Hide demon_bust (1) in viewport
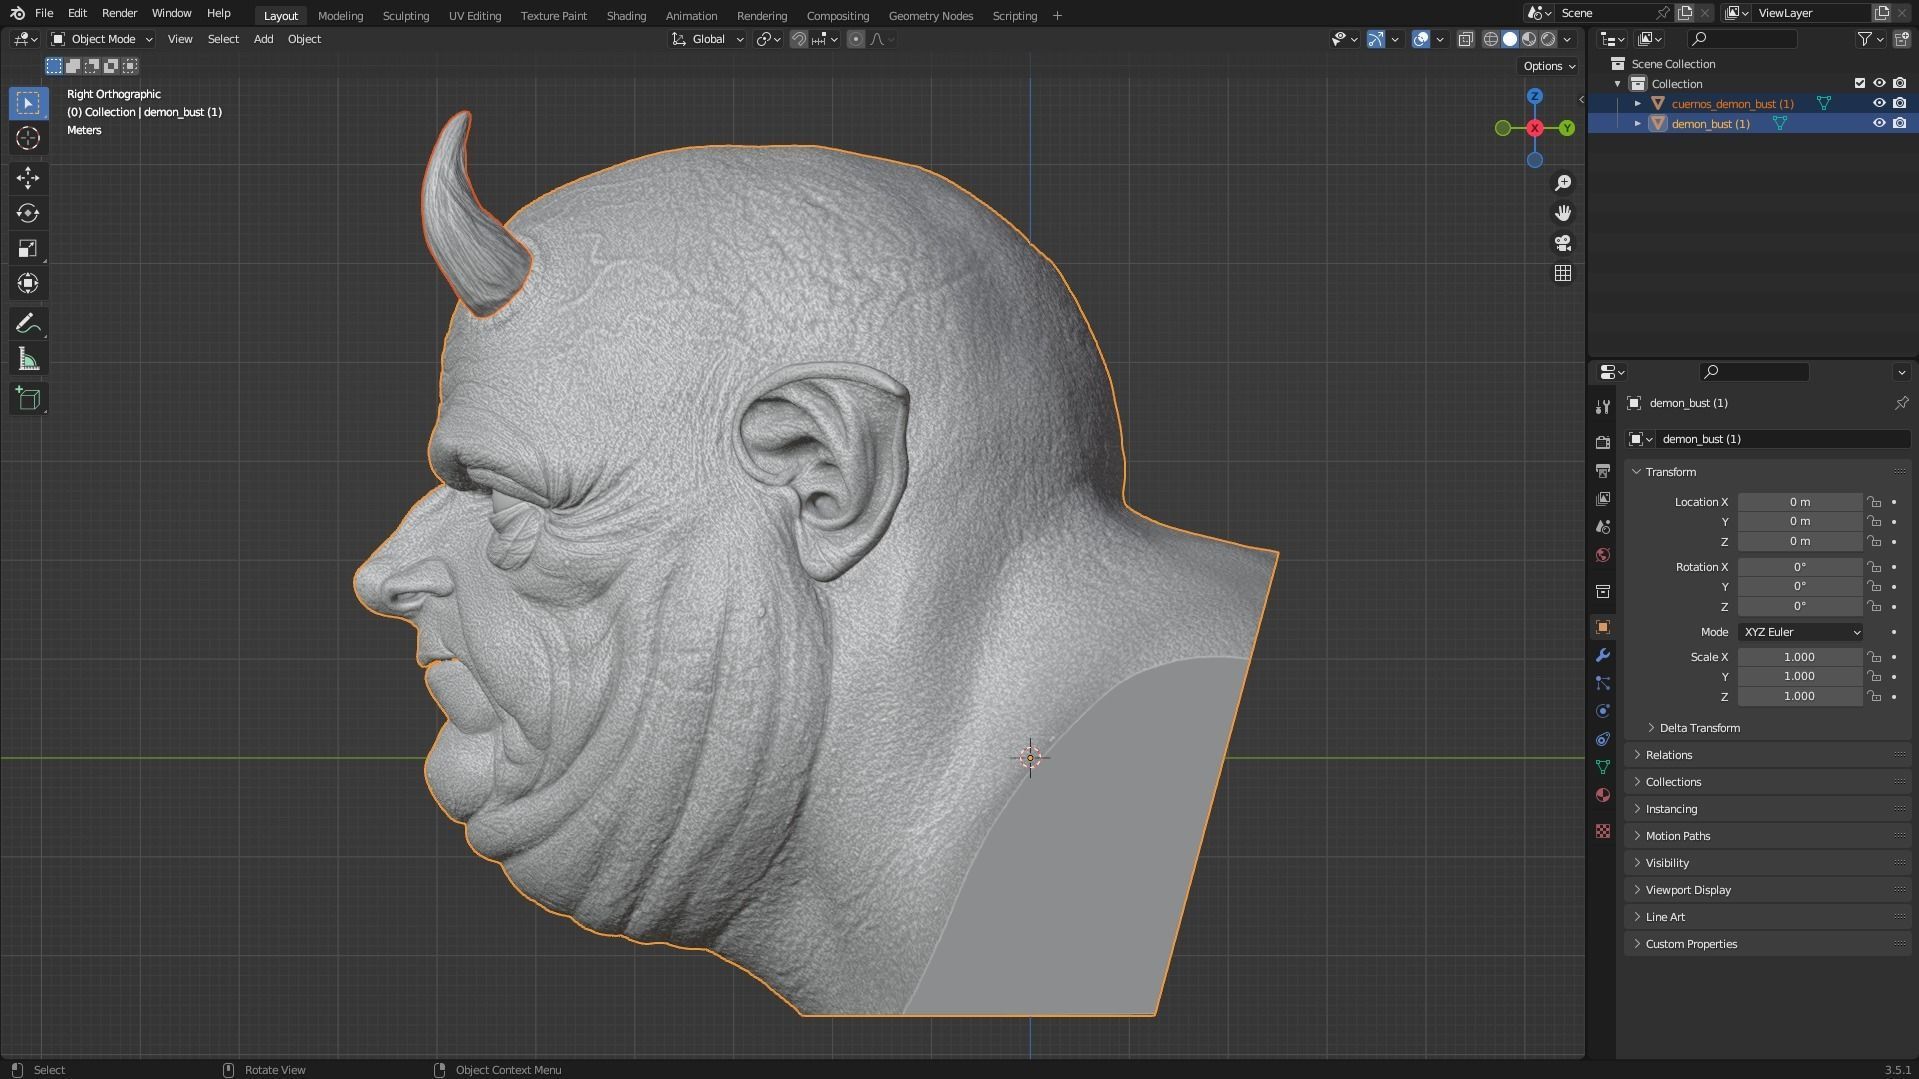 click(1879, 123)
